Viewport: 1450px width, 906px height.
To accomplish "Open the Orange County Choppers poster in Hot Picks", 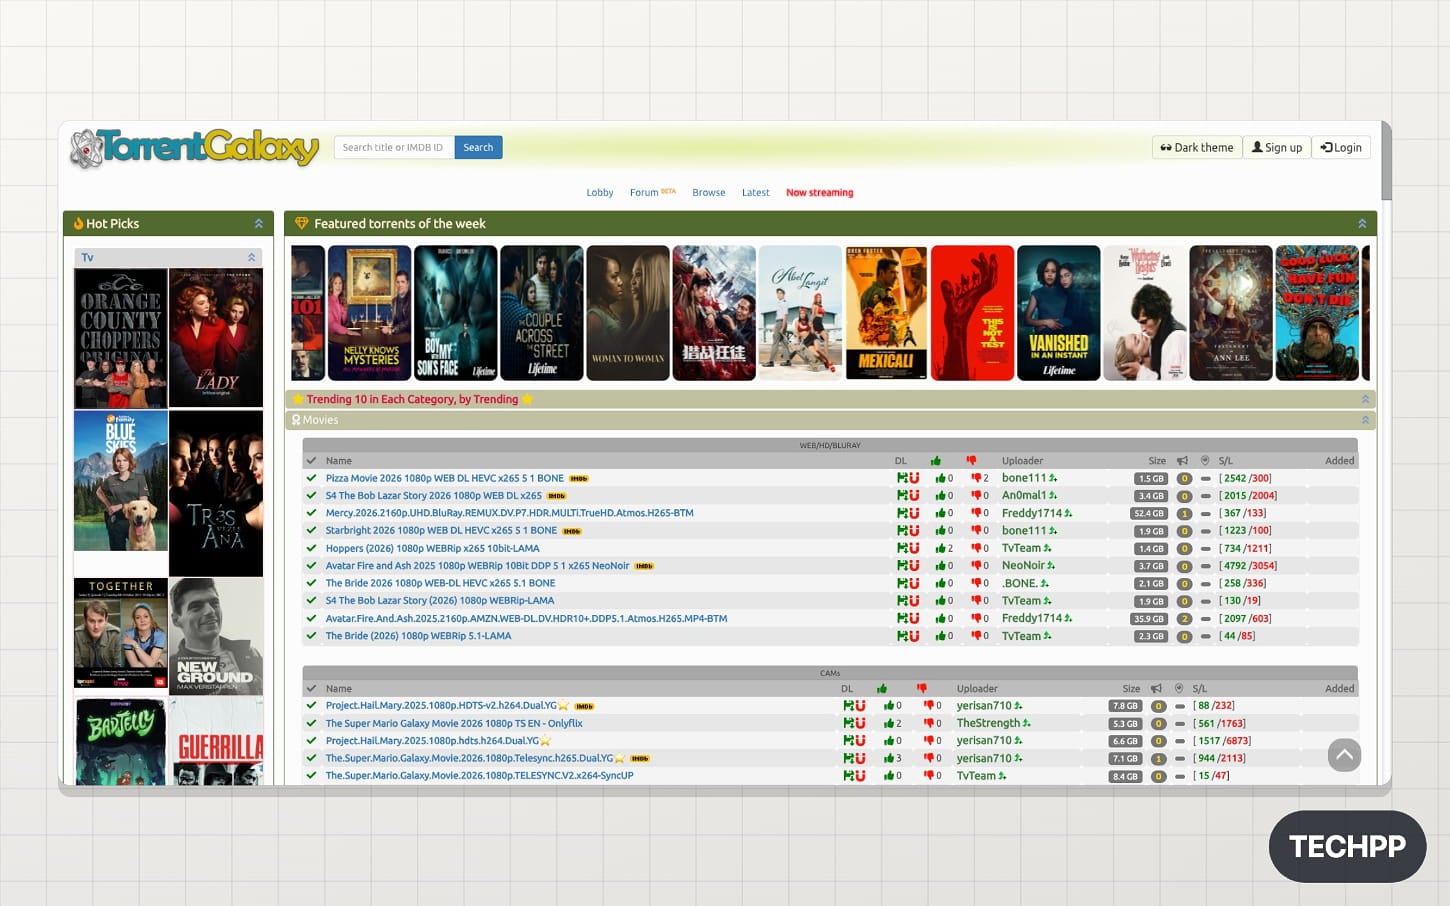I will point(121,338).
